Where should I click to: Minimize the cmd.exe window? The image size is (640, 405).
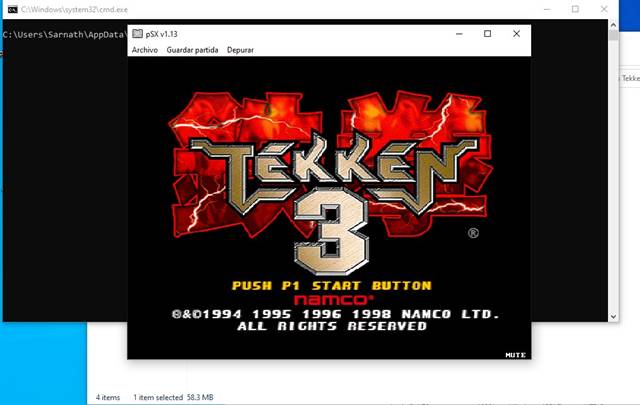547,9
